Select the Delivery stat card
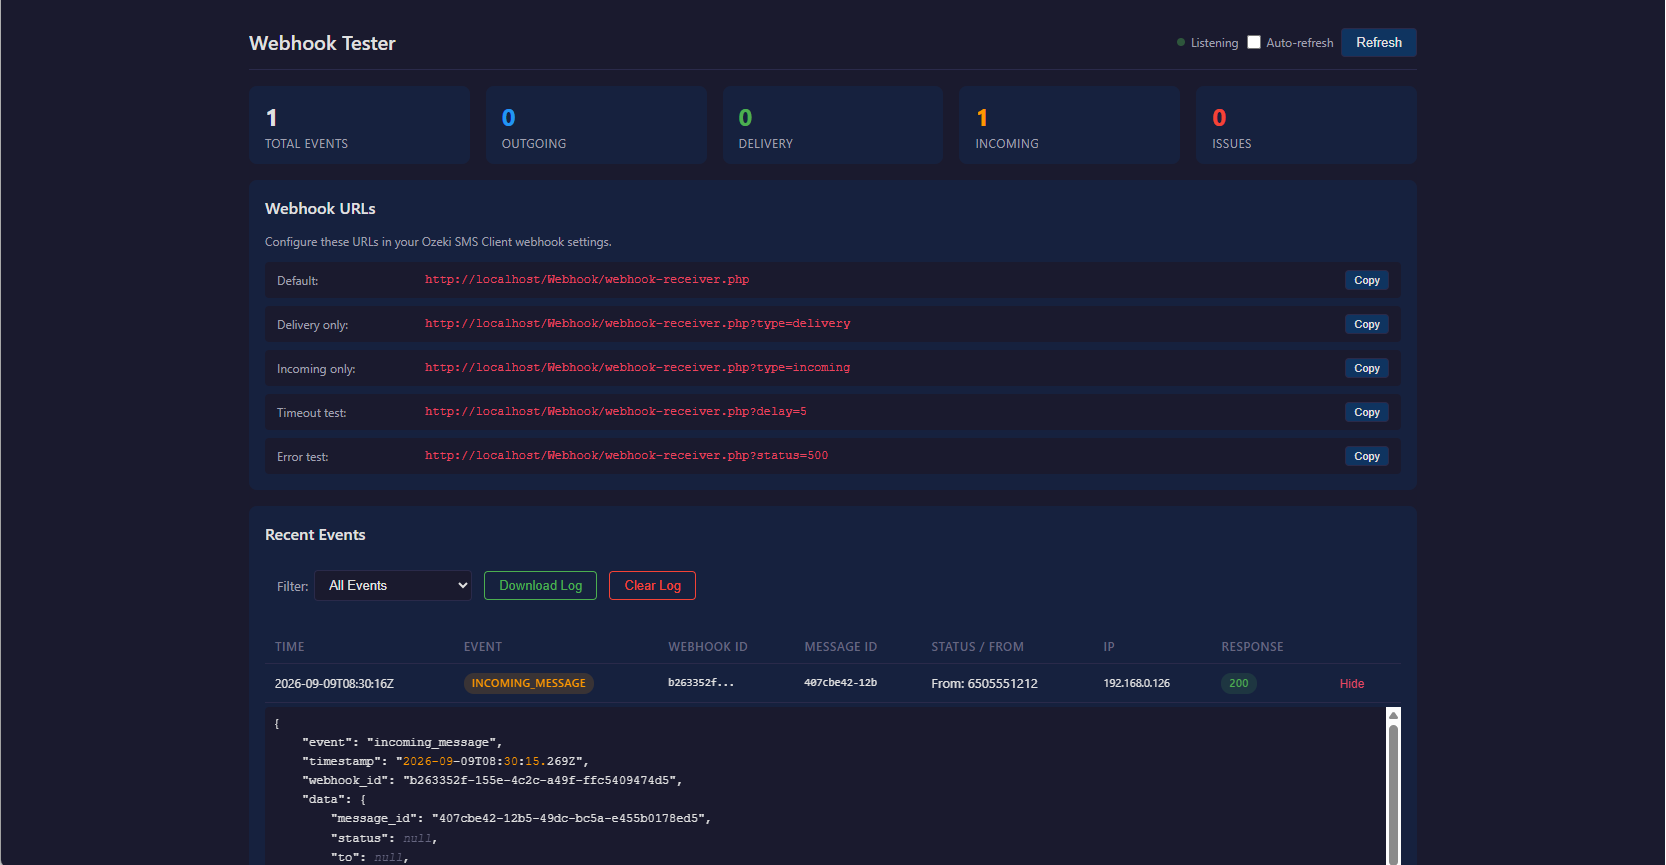The width and height of the screenshot is (1666, 865). (x=833, y=125)
